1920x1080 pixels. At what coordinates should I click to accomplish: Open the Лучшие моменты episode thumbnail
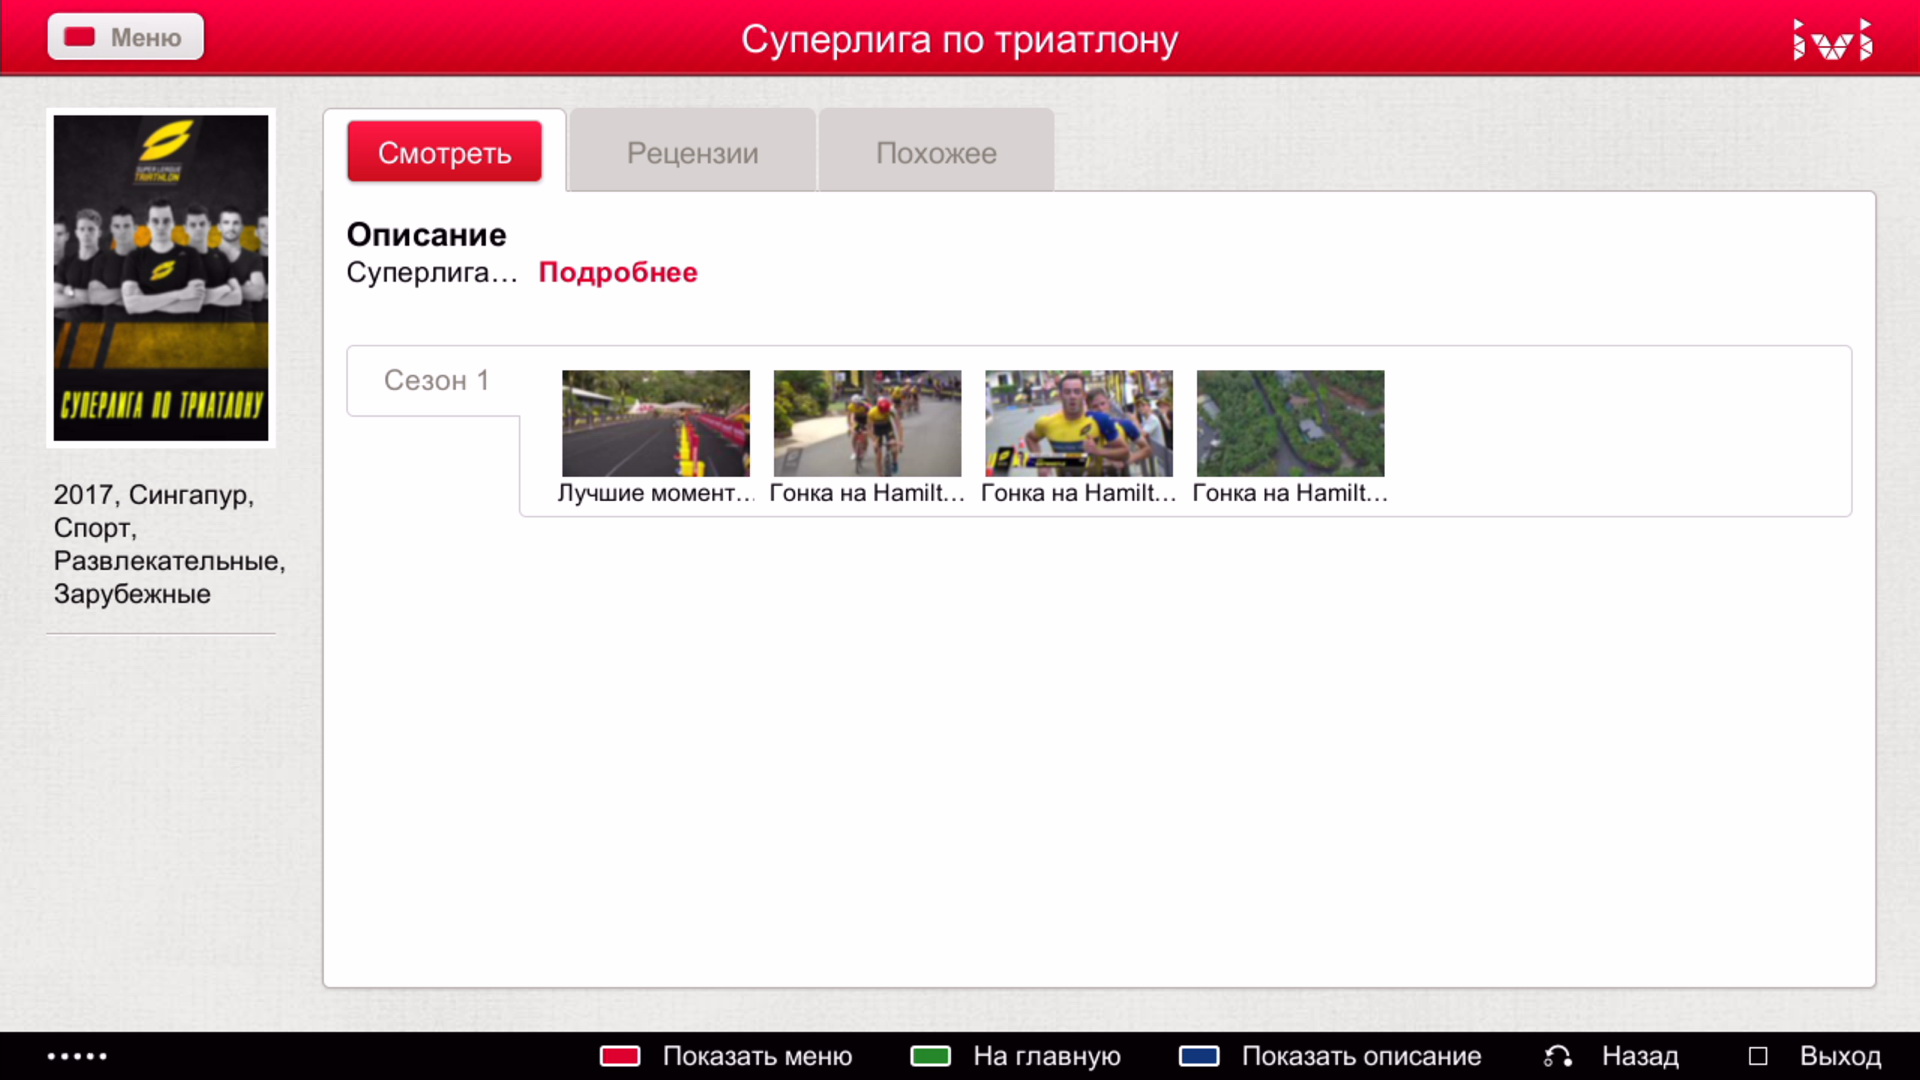[x=656, y=423]
